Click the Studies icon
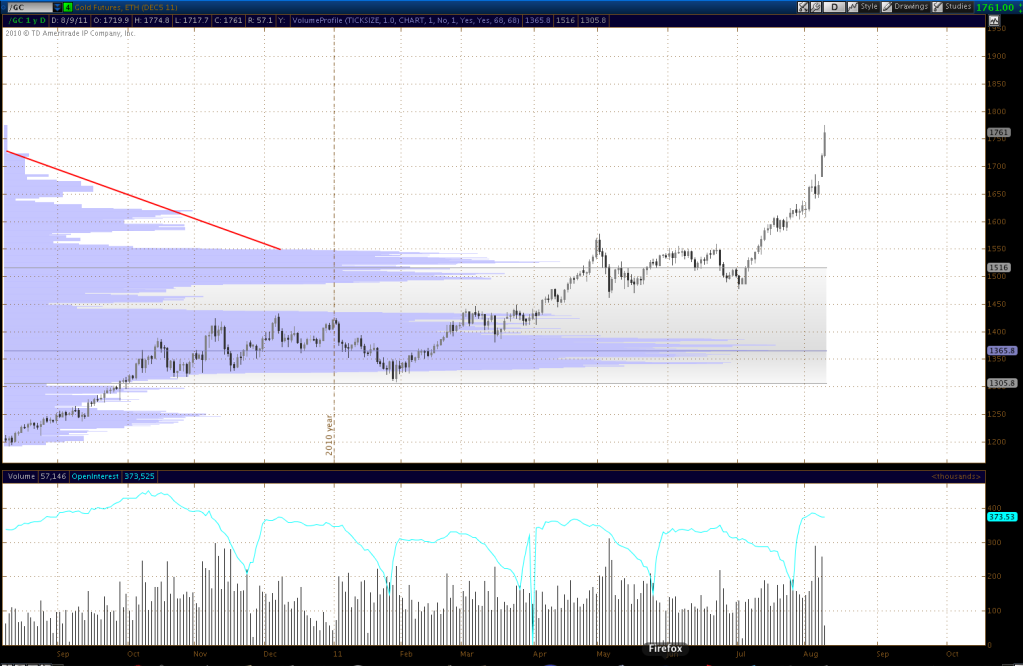The image size is (1023, 666). point(937,7)
